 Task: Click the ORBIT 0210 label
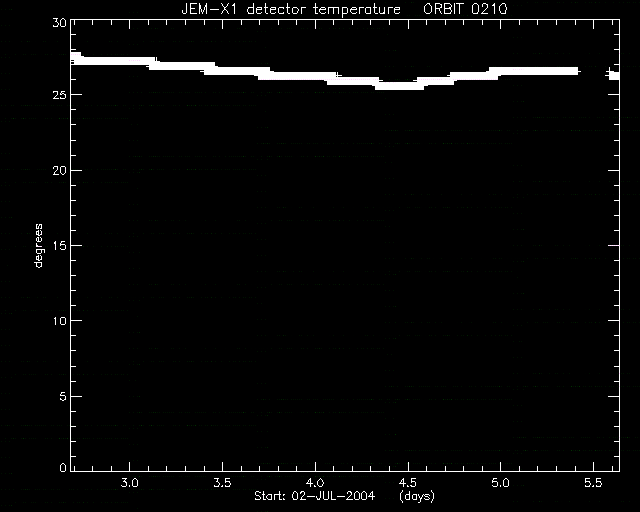click(x=465, y=9)
